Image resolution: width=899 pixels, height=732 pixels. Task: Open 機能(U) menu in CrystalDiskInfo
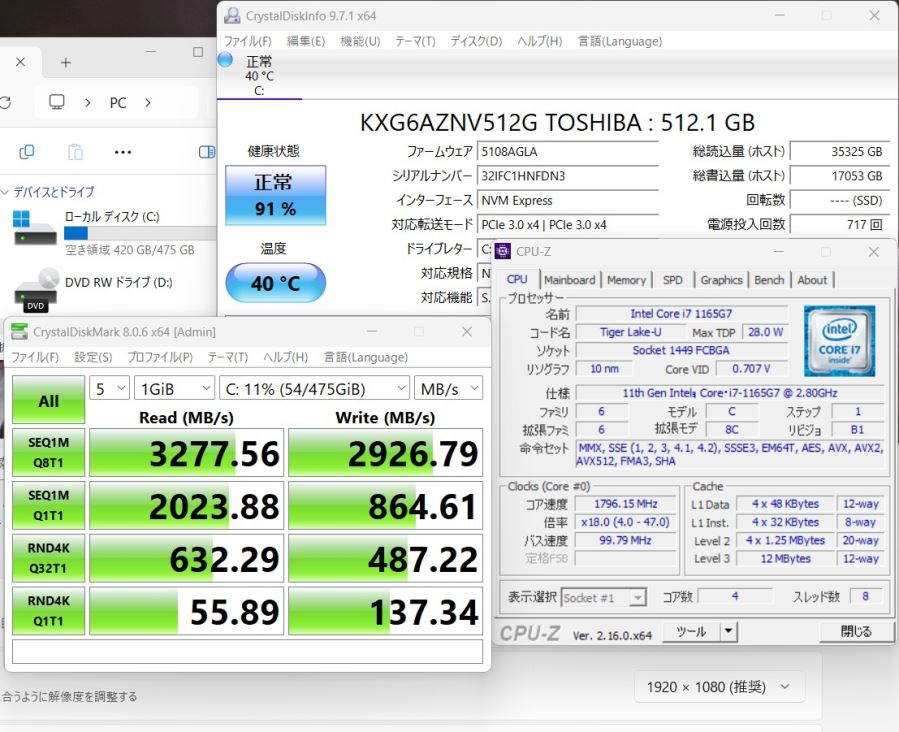(360, 41)
